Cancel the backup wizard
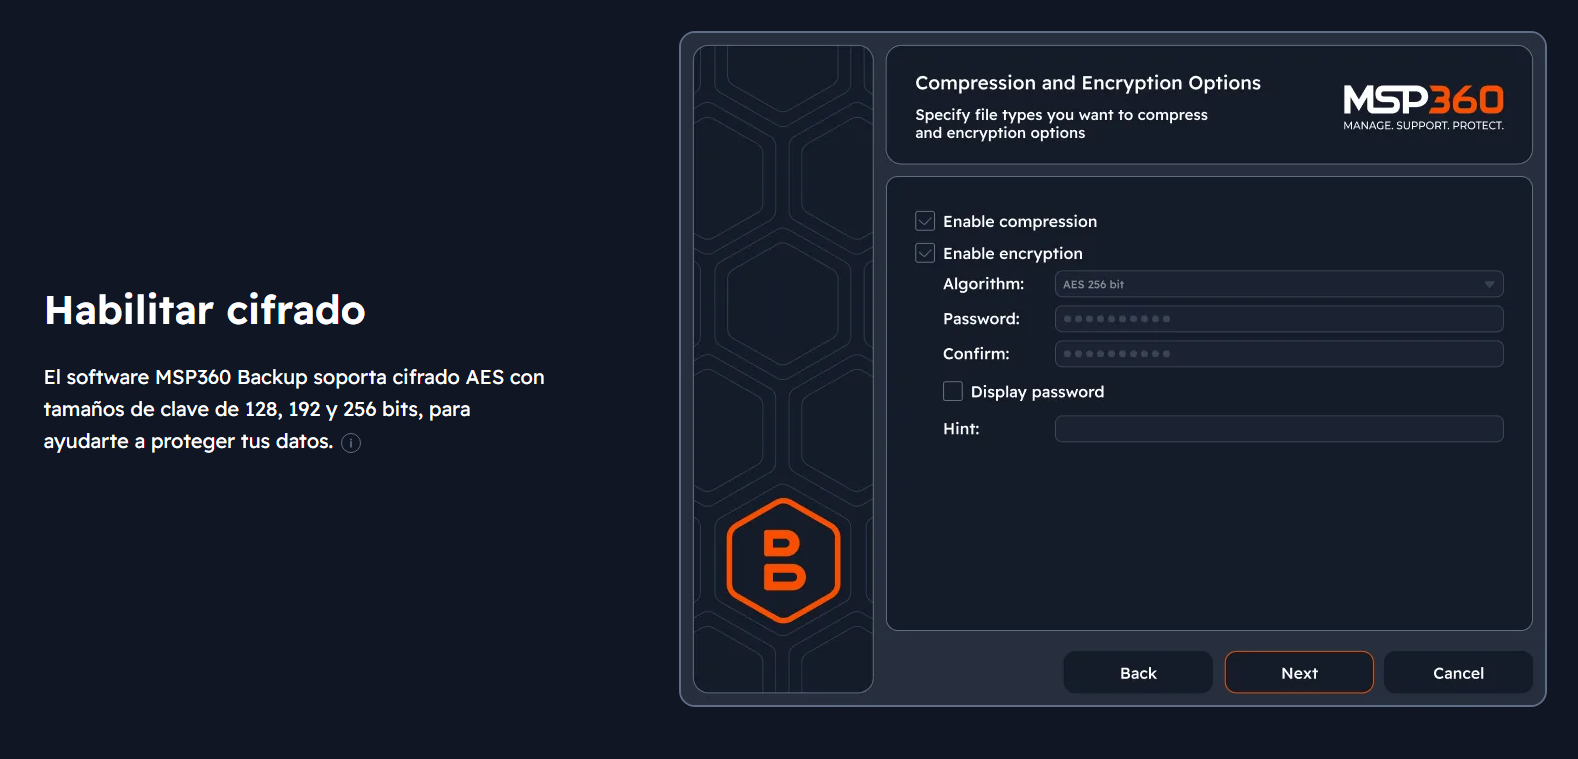 (x=1458, y=673)
